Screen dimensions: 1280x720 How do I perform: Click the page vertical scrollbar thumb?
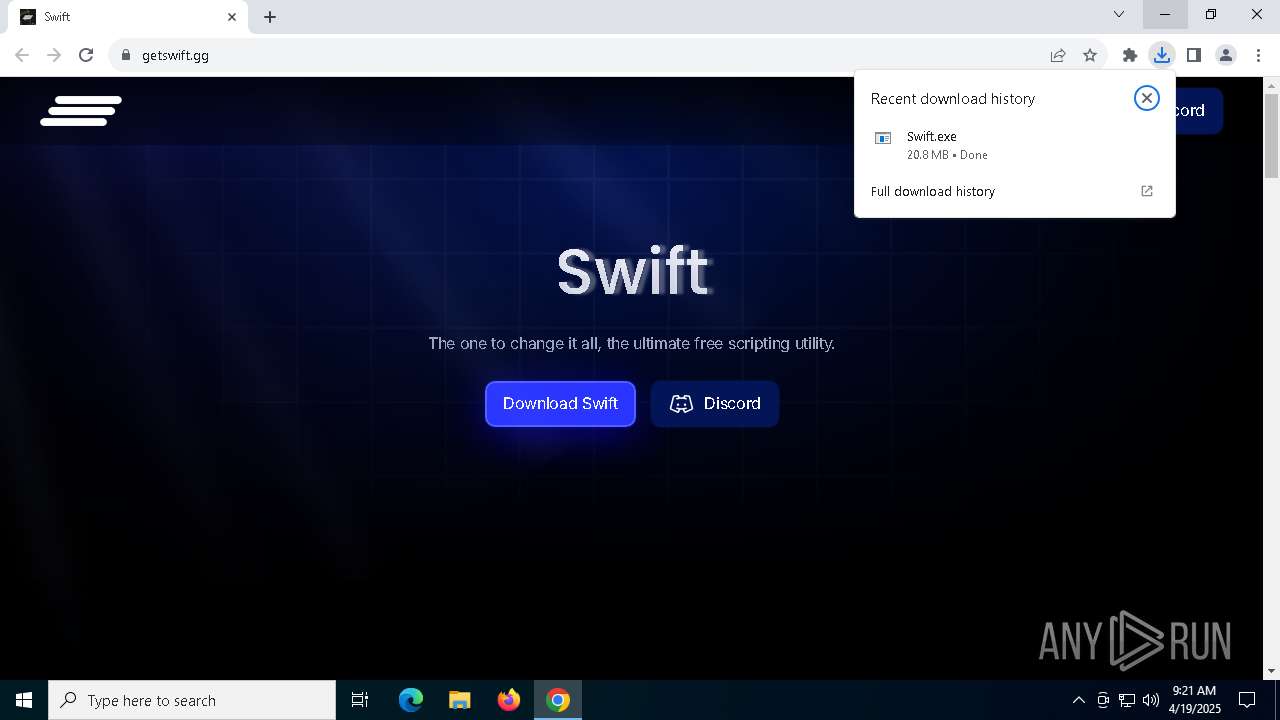[x=1271, y=136]
